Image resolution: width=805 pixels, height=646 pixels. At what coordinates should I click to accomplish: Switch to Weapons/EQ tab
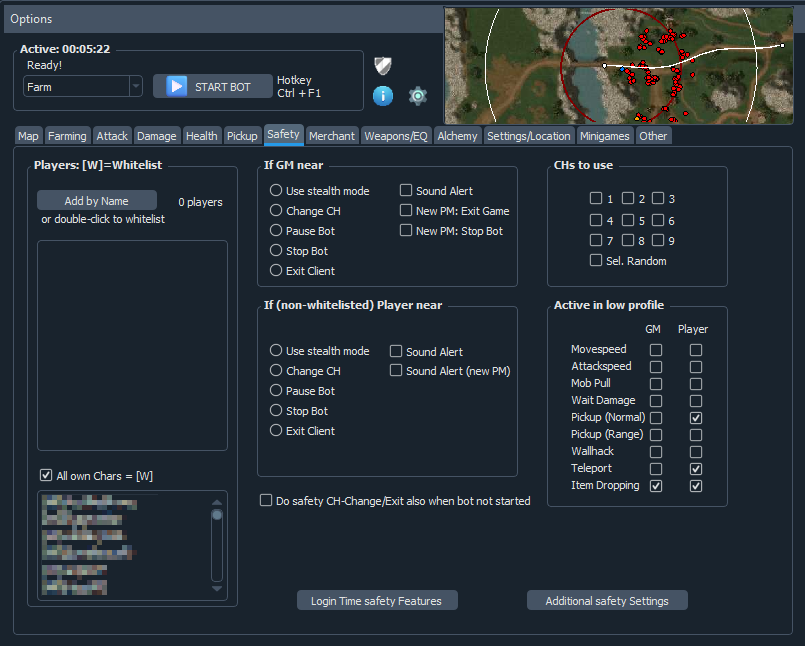click(x=396, y=136)
